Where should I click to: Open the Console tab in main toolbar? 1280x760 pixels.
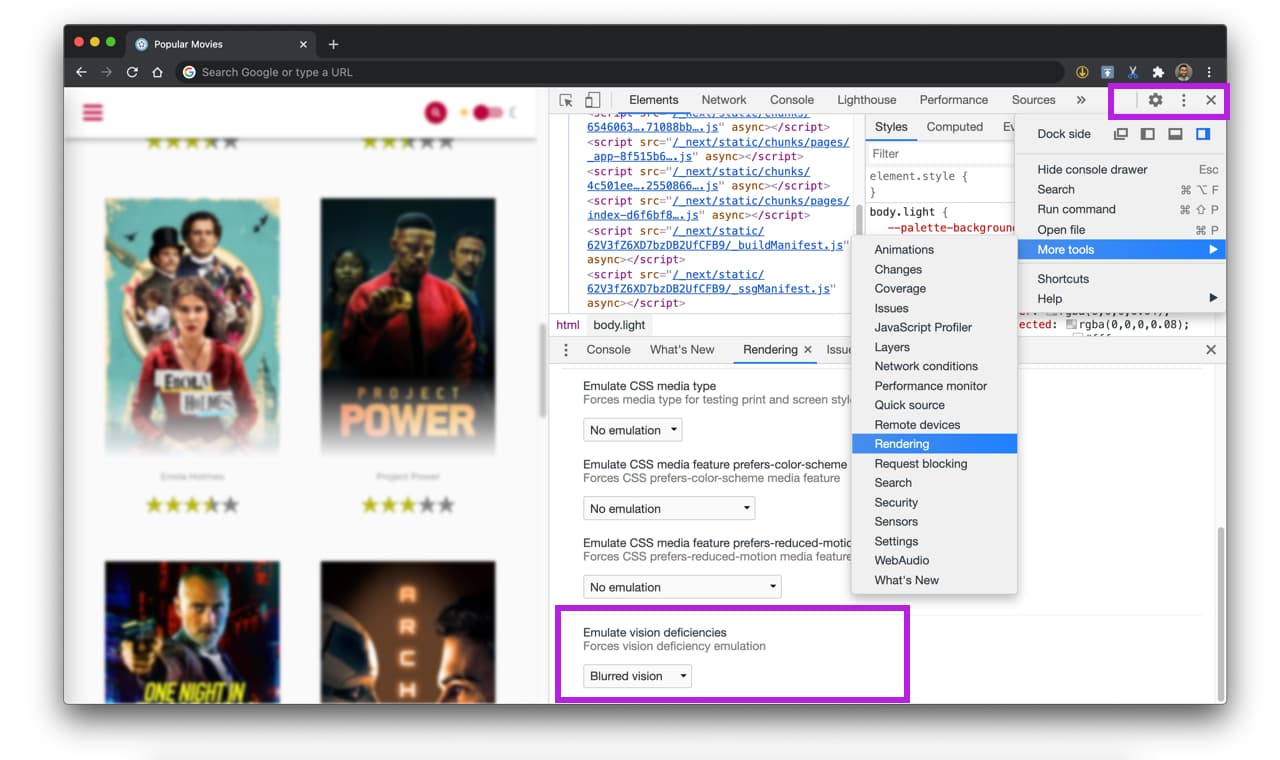click(x=792, y=100)
